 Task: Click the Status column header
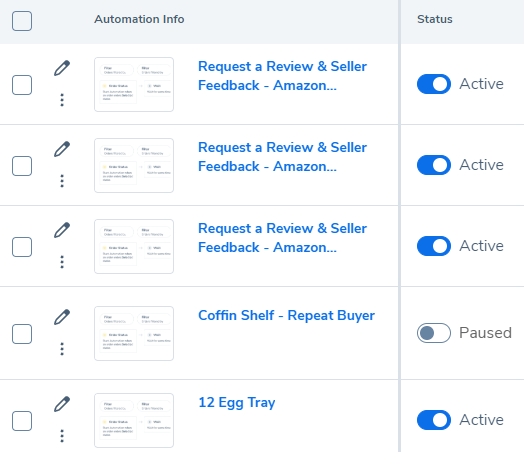pos(434,19)
